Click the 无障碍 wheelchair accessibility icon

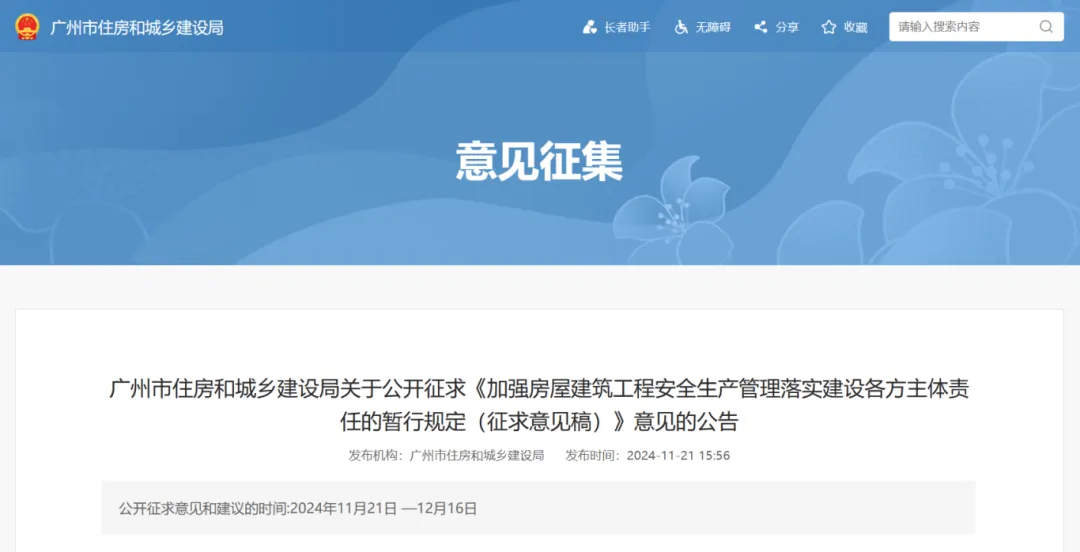tap(681, 27)
